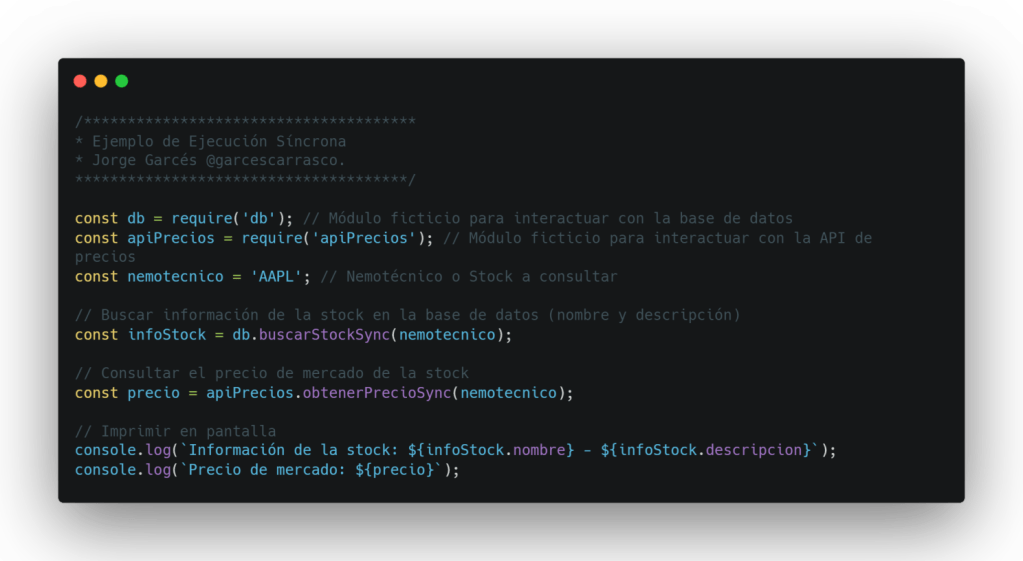Click the red close window dot
1023x561 pixels.
click(x=80, y=81)
